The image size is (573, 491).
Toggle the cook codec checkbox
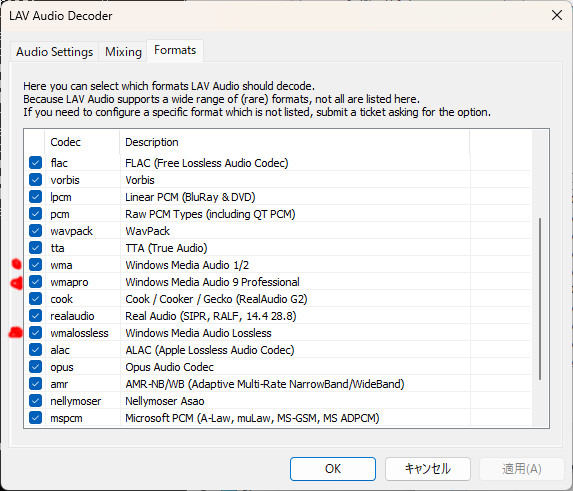35,299
